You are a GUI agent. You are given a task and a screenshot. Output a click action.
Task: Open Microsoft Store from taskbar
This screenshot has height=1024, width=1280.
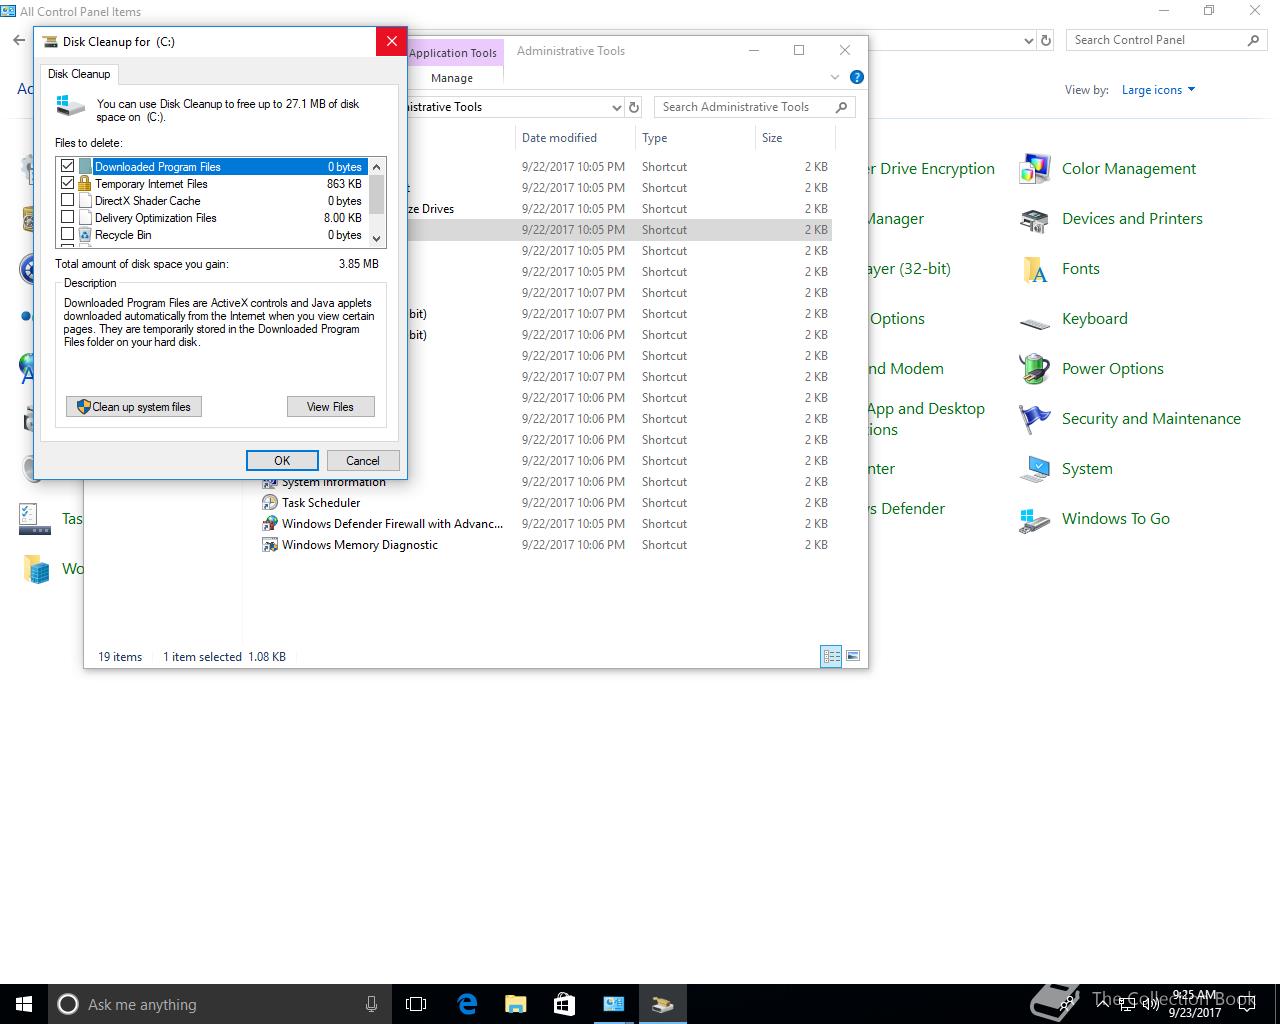tap(564, 1004)
